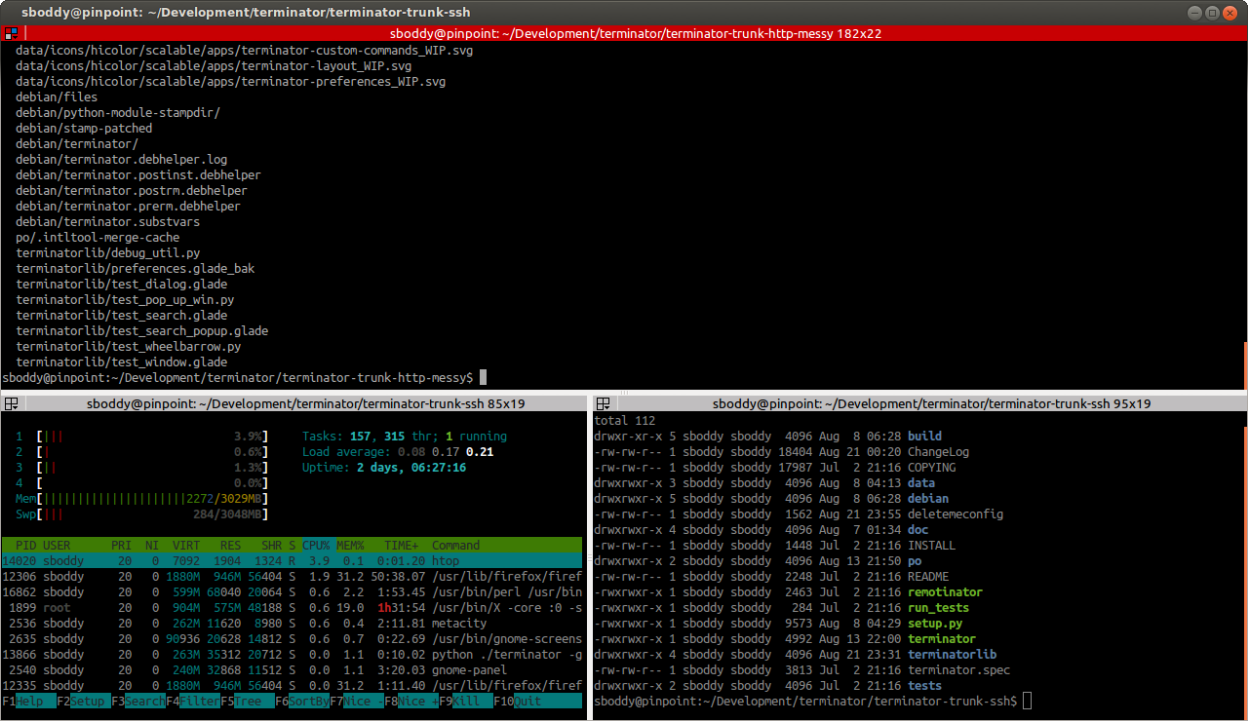1248x721 pixels.
Task: Select the firefox process row with PID 12306
Action: (x=290, y=577)
